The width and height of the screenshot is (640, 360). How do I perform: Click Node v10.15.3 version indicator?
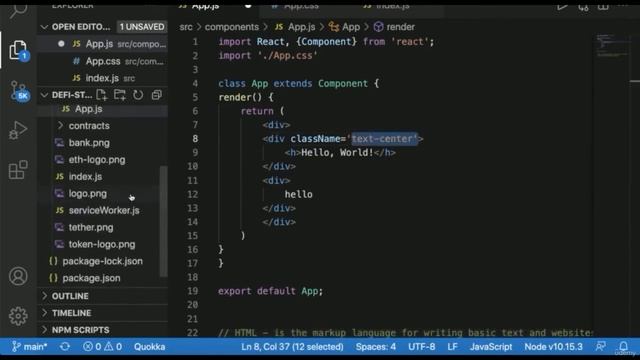(x=553, y=347)
